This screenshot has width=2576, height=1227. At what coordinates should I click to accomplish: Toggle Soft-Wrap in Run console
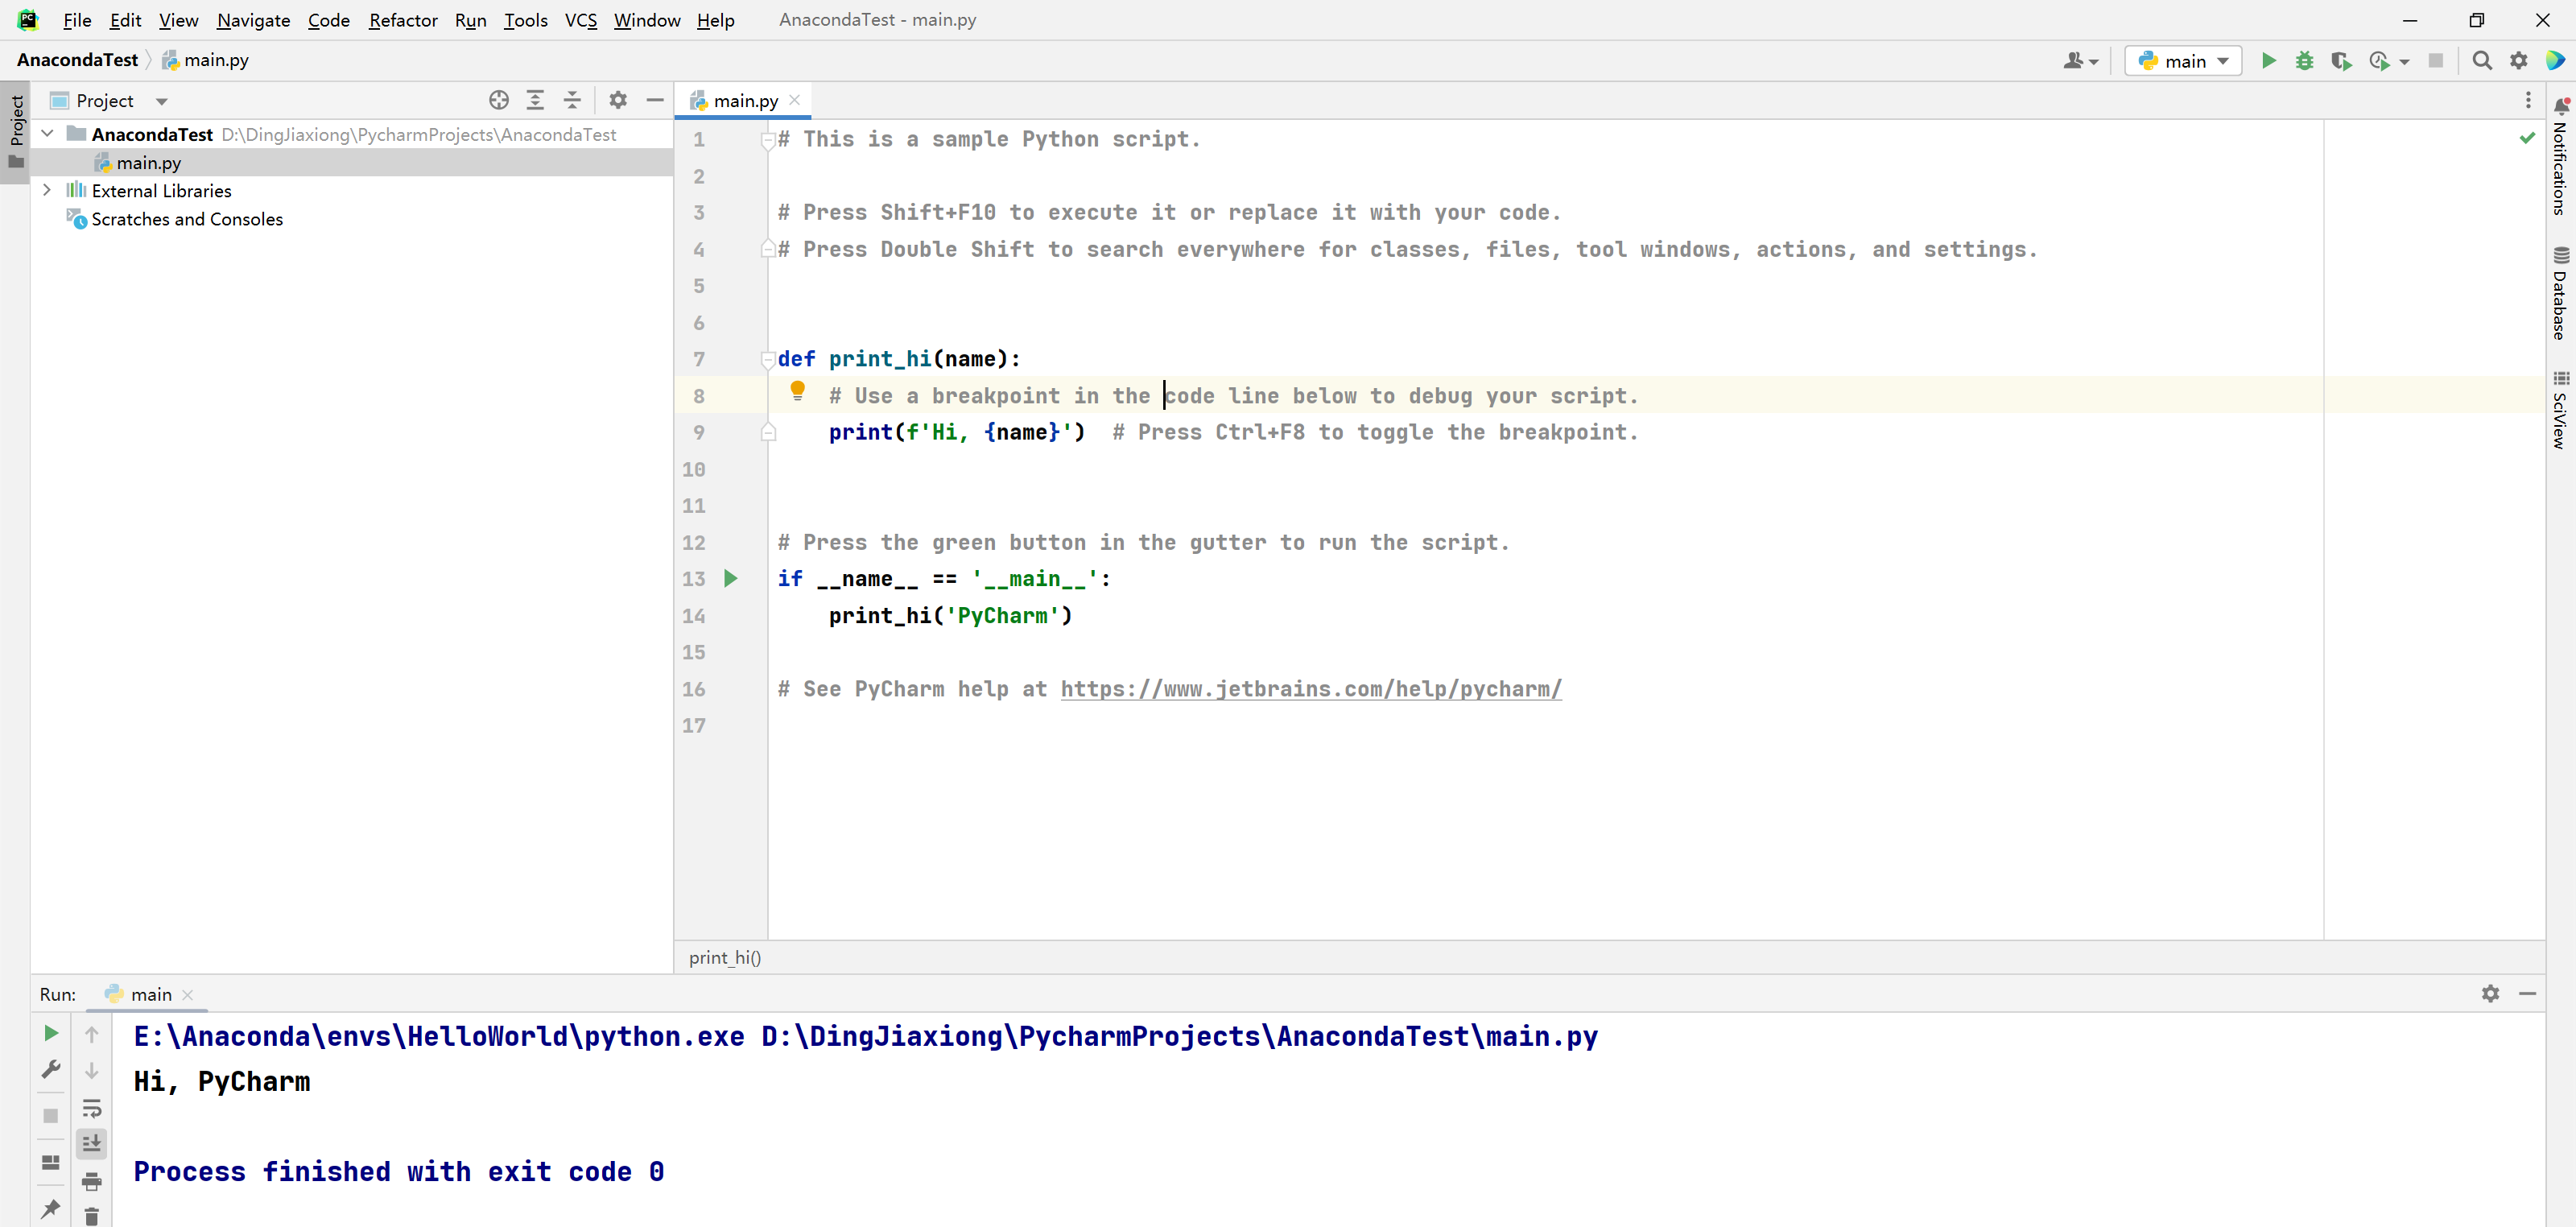[92, 1108]
